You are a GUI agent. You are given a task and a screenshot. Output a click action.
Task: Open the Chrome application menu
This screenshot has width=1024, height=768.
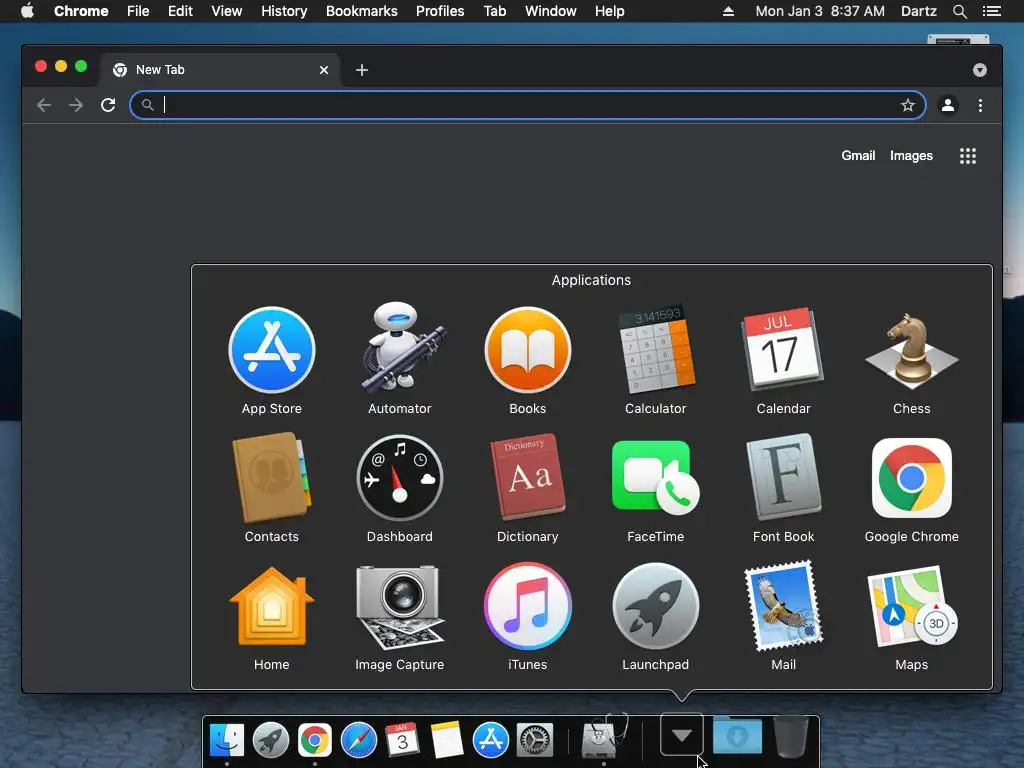(81, 11)
